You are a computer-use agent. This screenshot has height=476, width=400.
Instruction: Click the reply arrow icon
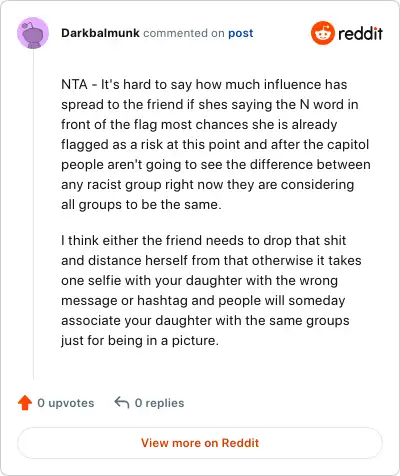click(122, 402)
